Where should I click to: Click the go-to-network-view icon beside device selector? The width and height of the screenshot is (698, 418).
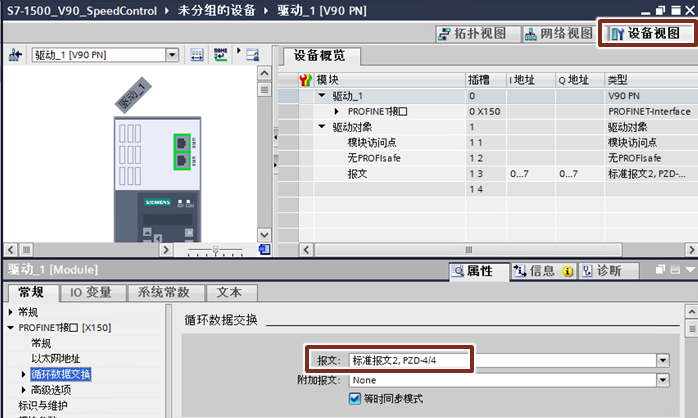15,55
